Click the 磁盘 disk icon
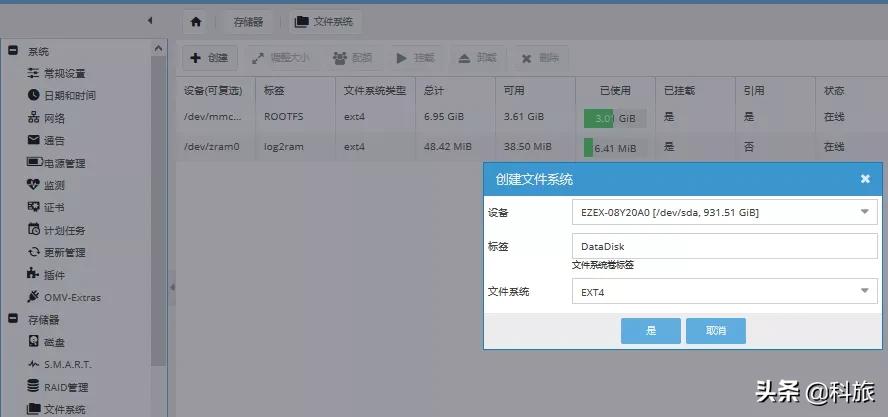Viewport: 888px width, 417px height. 33,342
